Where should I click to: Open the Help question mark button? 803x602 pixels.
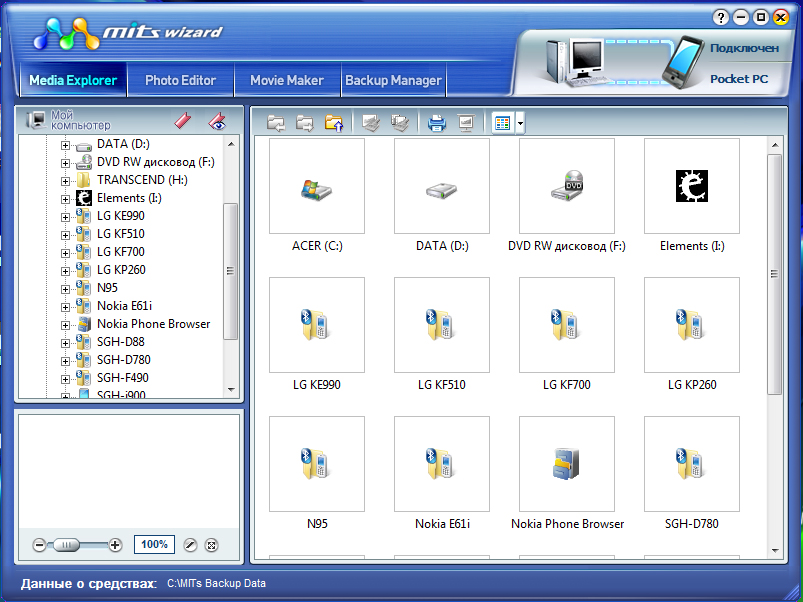(x=721, y=18)
